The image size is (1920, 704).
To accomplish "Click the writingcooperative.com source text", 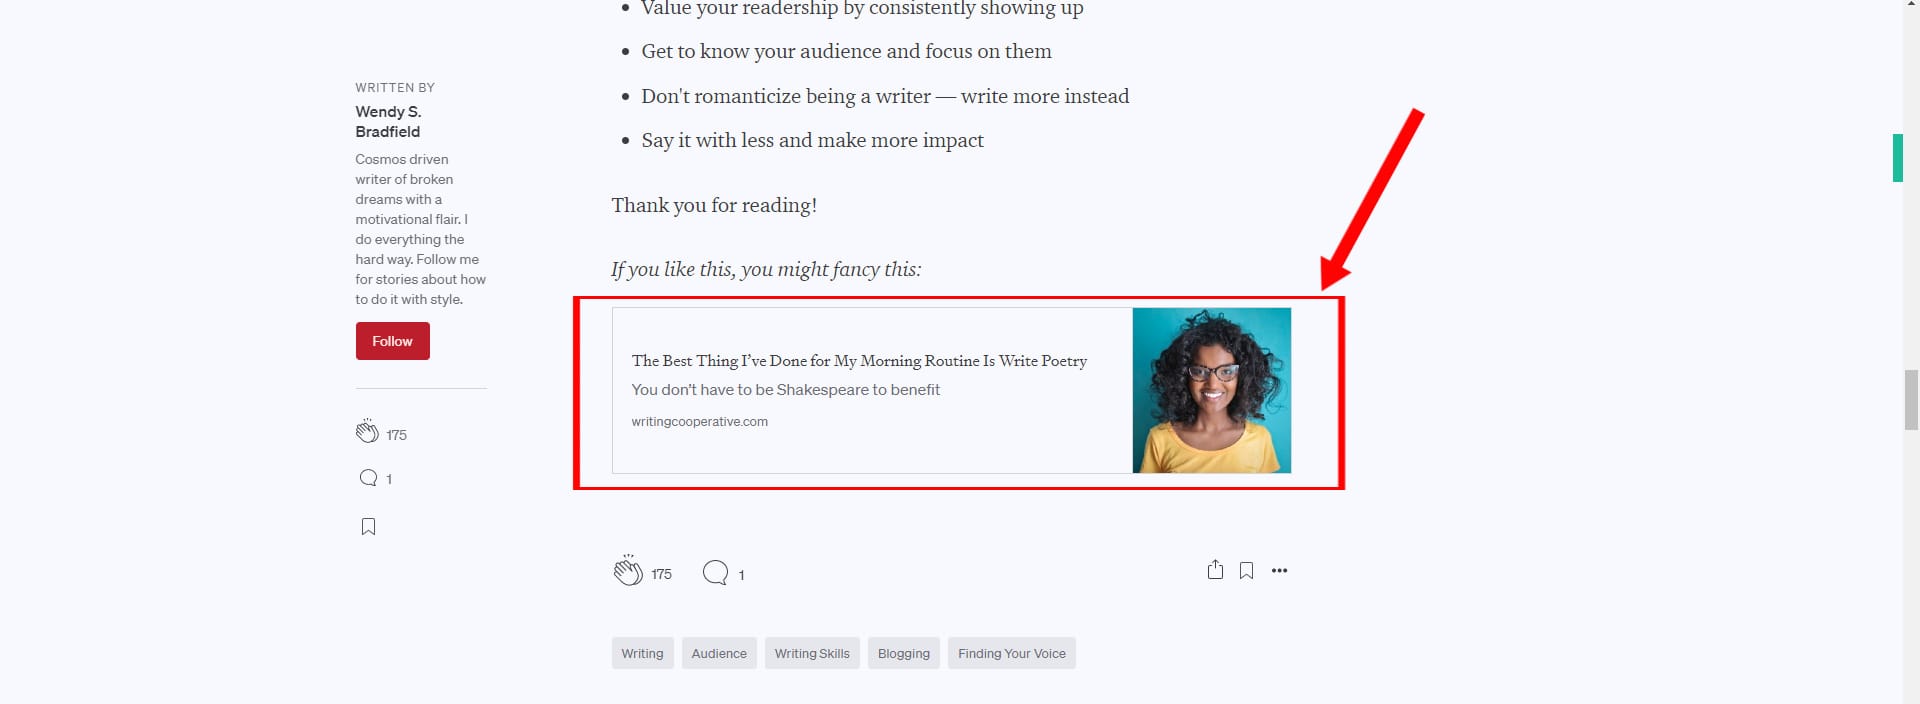I will pos(699,422).
